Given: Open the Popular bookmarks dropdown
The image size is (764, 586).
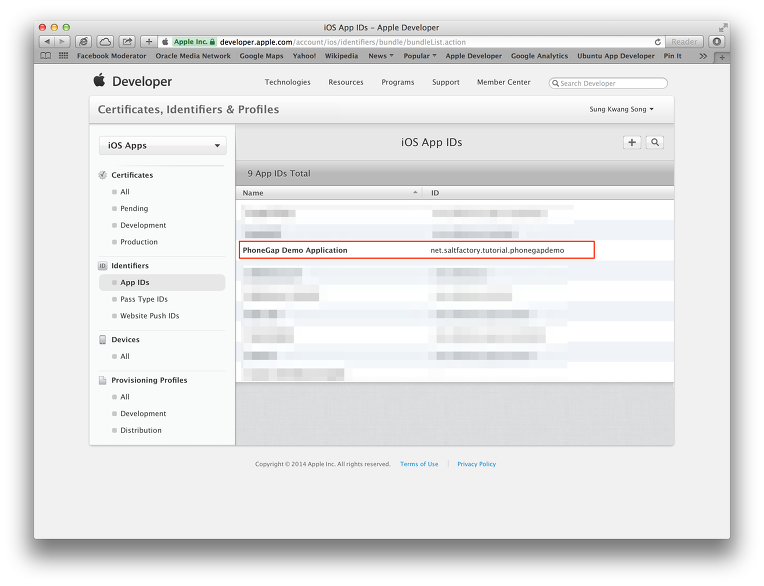Looking at the screenshot, I should click(x=420, y=56).
